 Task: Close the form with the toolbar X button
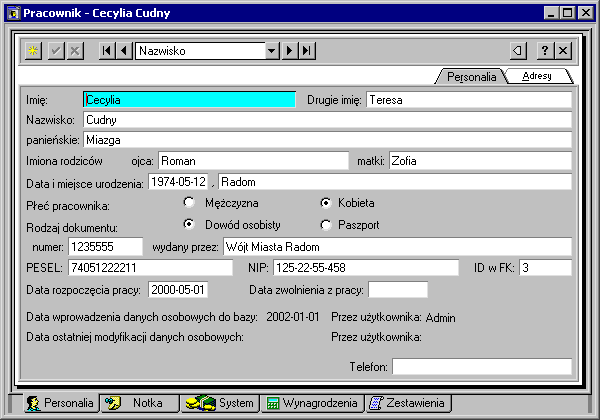(x=563, y=50)
